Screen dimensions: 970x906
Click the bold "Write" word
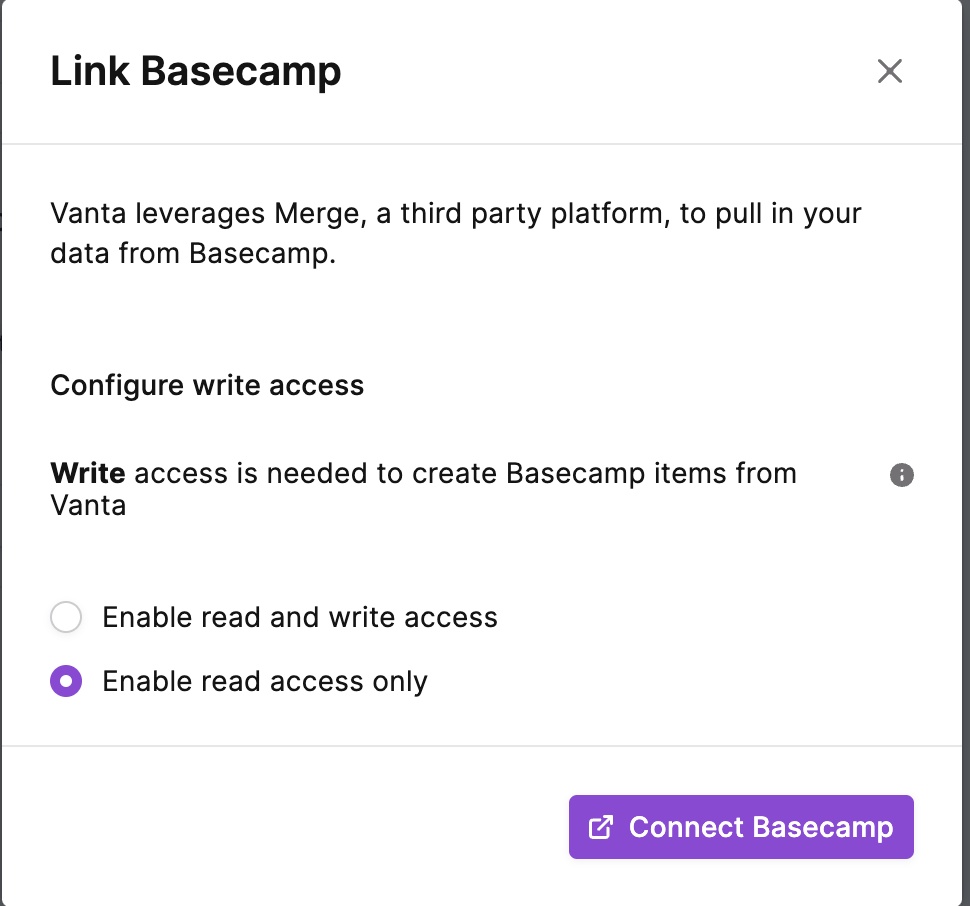88,473
